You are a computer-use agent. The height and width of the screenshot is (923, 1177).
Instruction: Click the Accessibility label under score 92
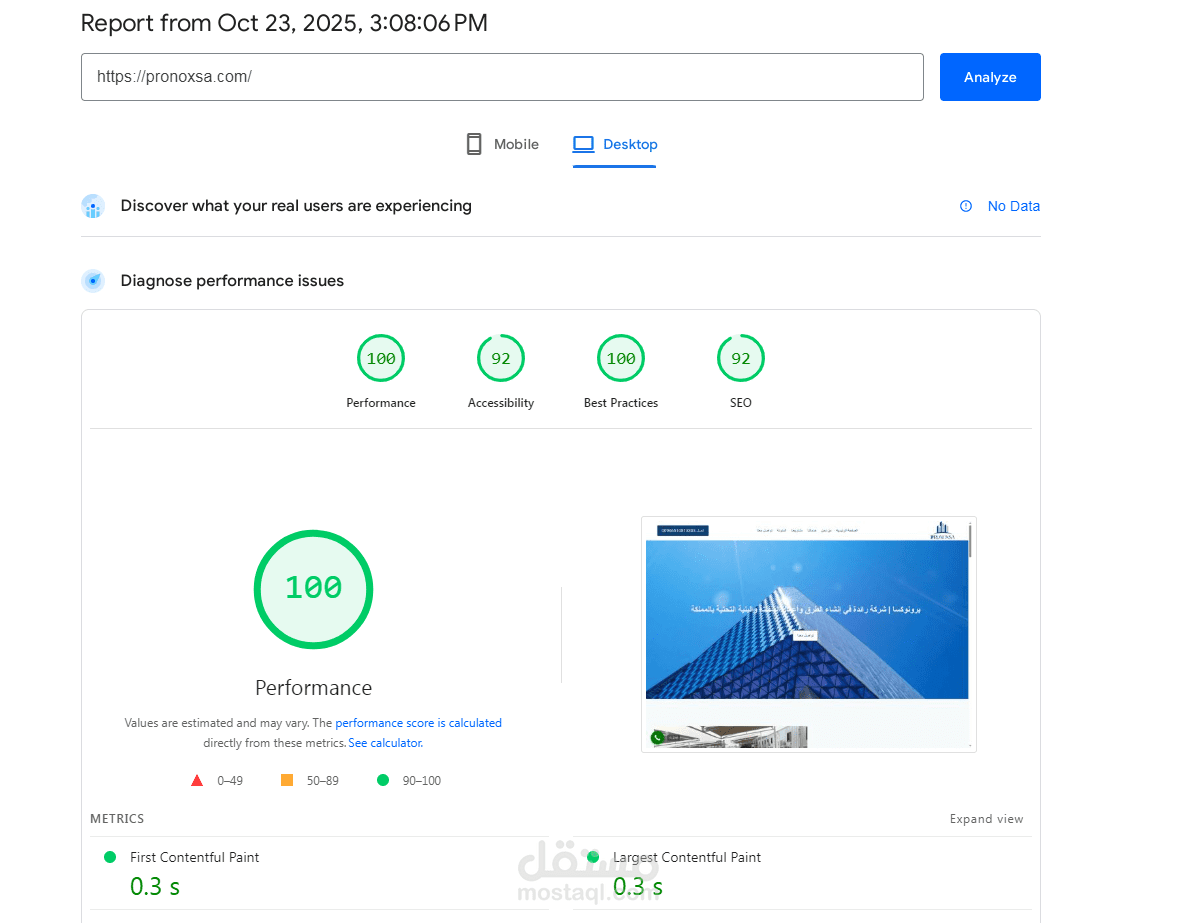point(501,403)
